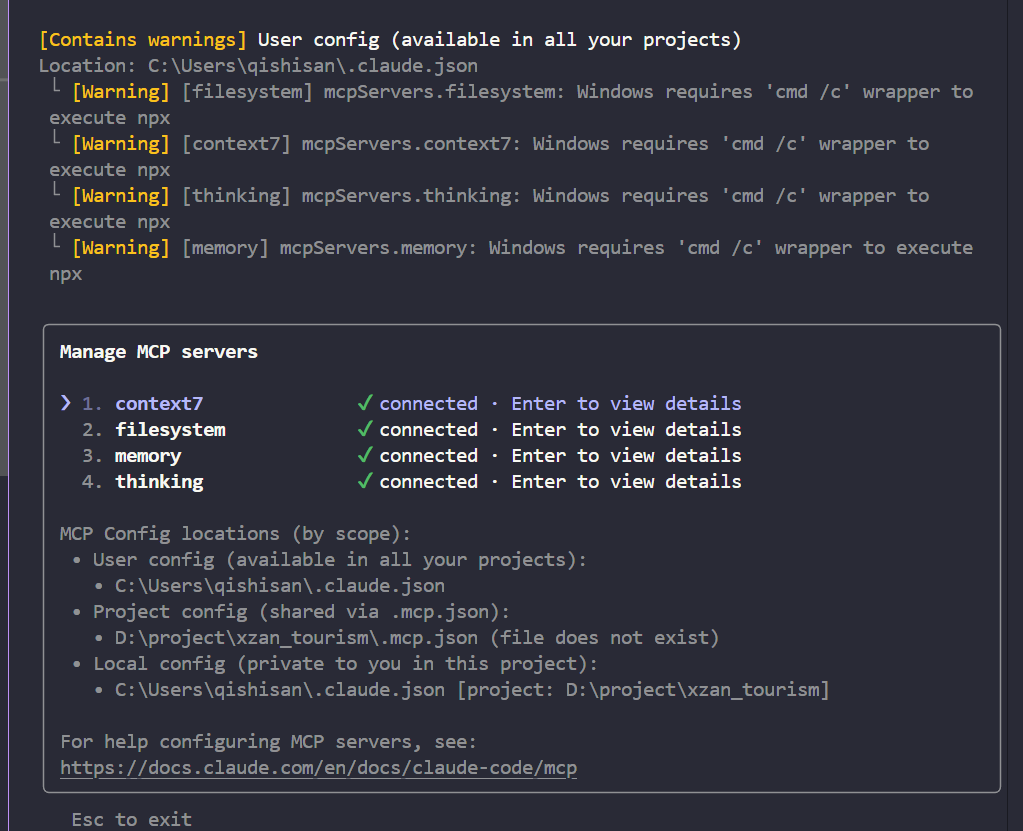
Task: Click the 'MCP Config locations (by scope):' line
Action: pos(236,534)
